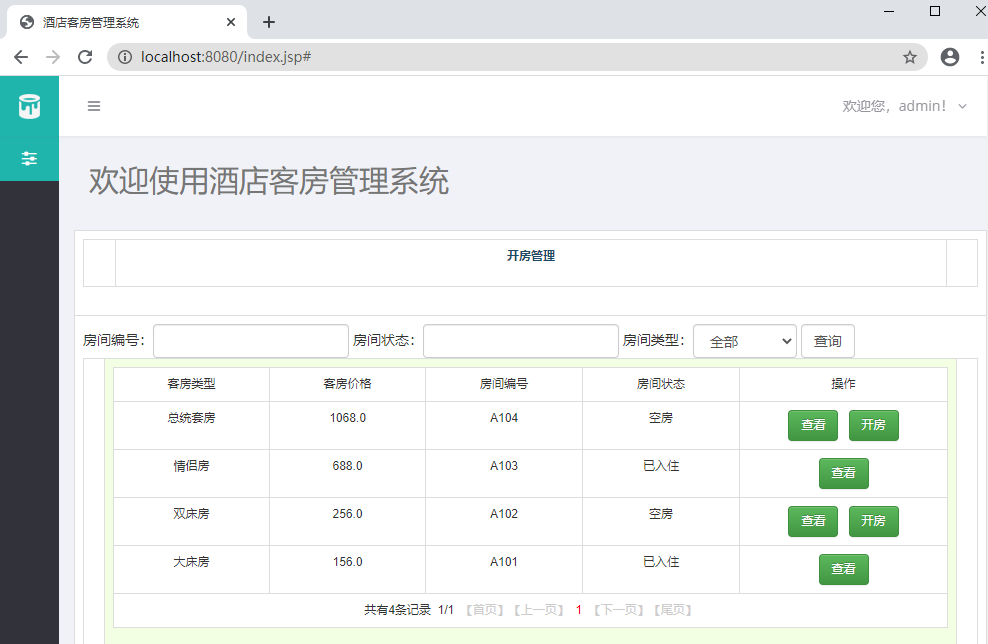
Task: Bookmark this page with the star icon
Action: [910, 57]
